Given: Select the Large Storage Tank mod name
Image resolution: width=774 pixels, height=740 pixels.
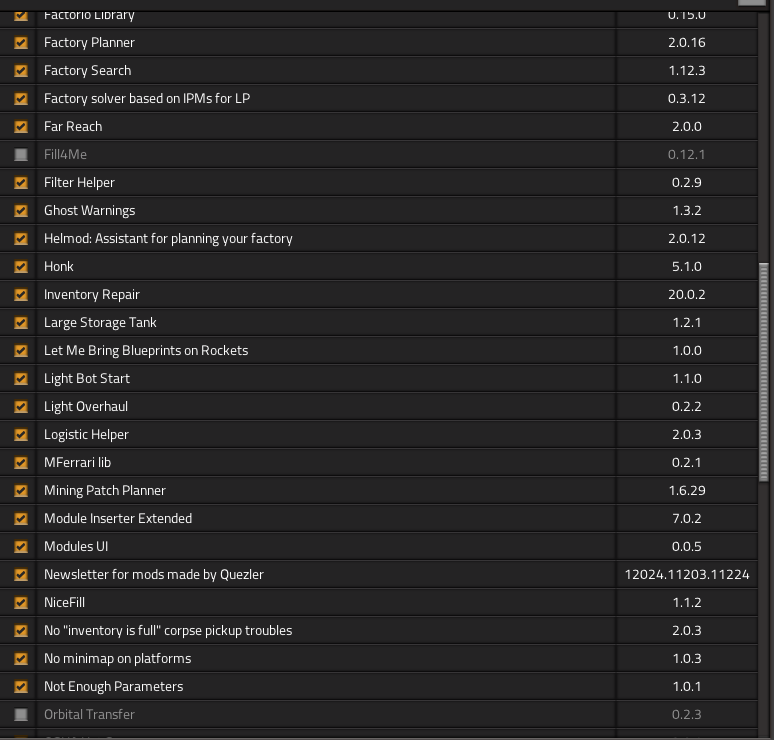Looking at the screenshot, I should point(100,322).
